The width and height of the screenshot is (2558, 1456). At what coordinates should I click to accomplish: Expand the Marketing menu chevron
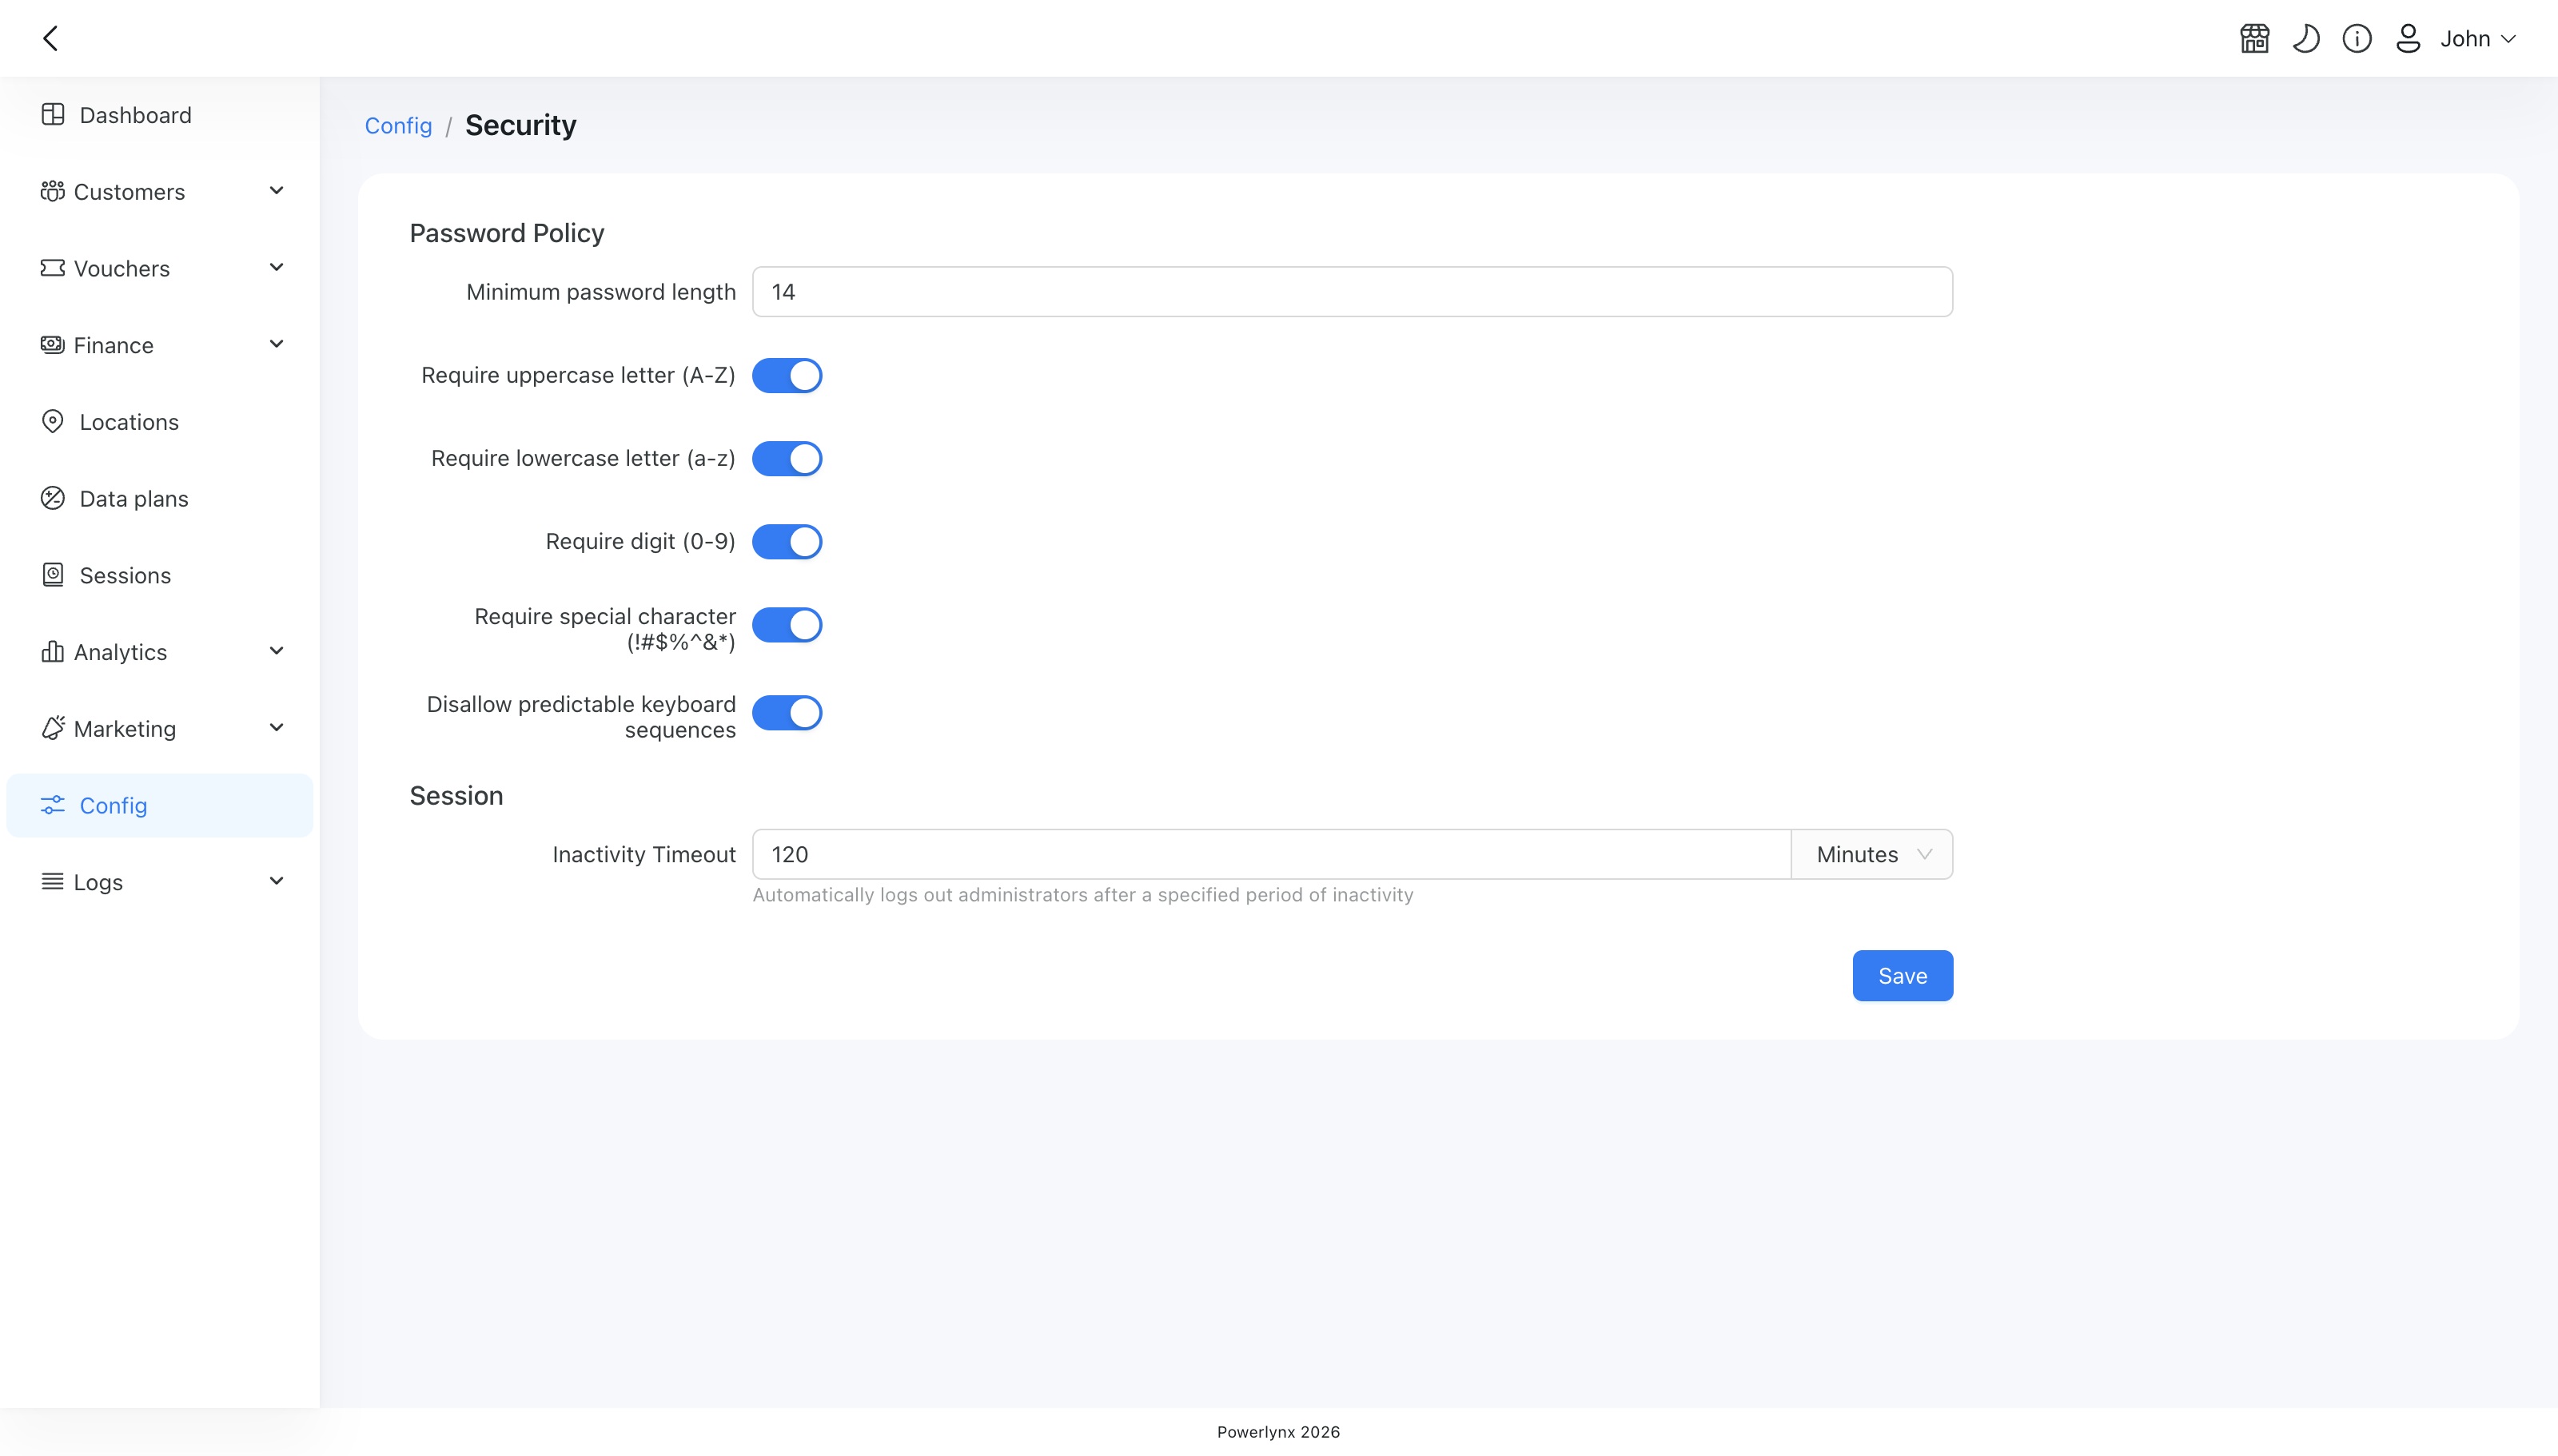point(277,728)
